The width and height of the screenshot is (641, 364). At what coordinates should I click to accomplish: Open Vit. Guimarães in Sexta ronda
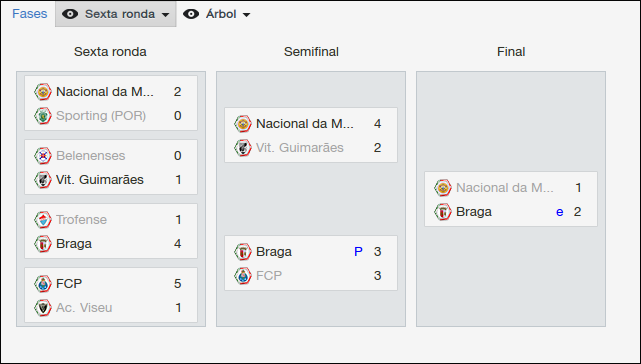(100, 180)
